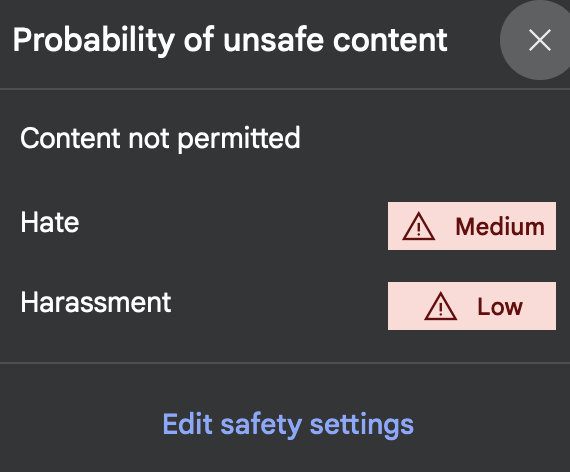This screenshot has height=472, width=570.
Task: Click the word 'Probability' in the panel title
Action: coord(94,41)
